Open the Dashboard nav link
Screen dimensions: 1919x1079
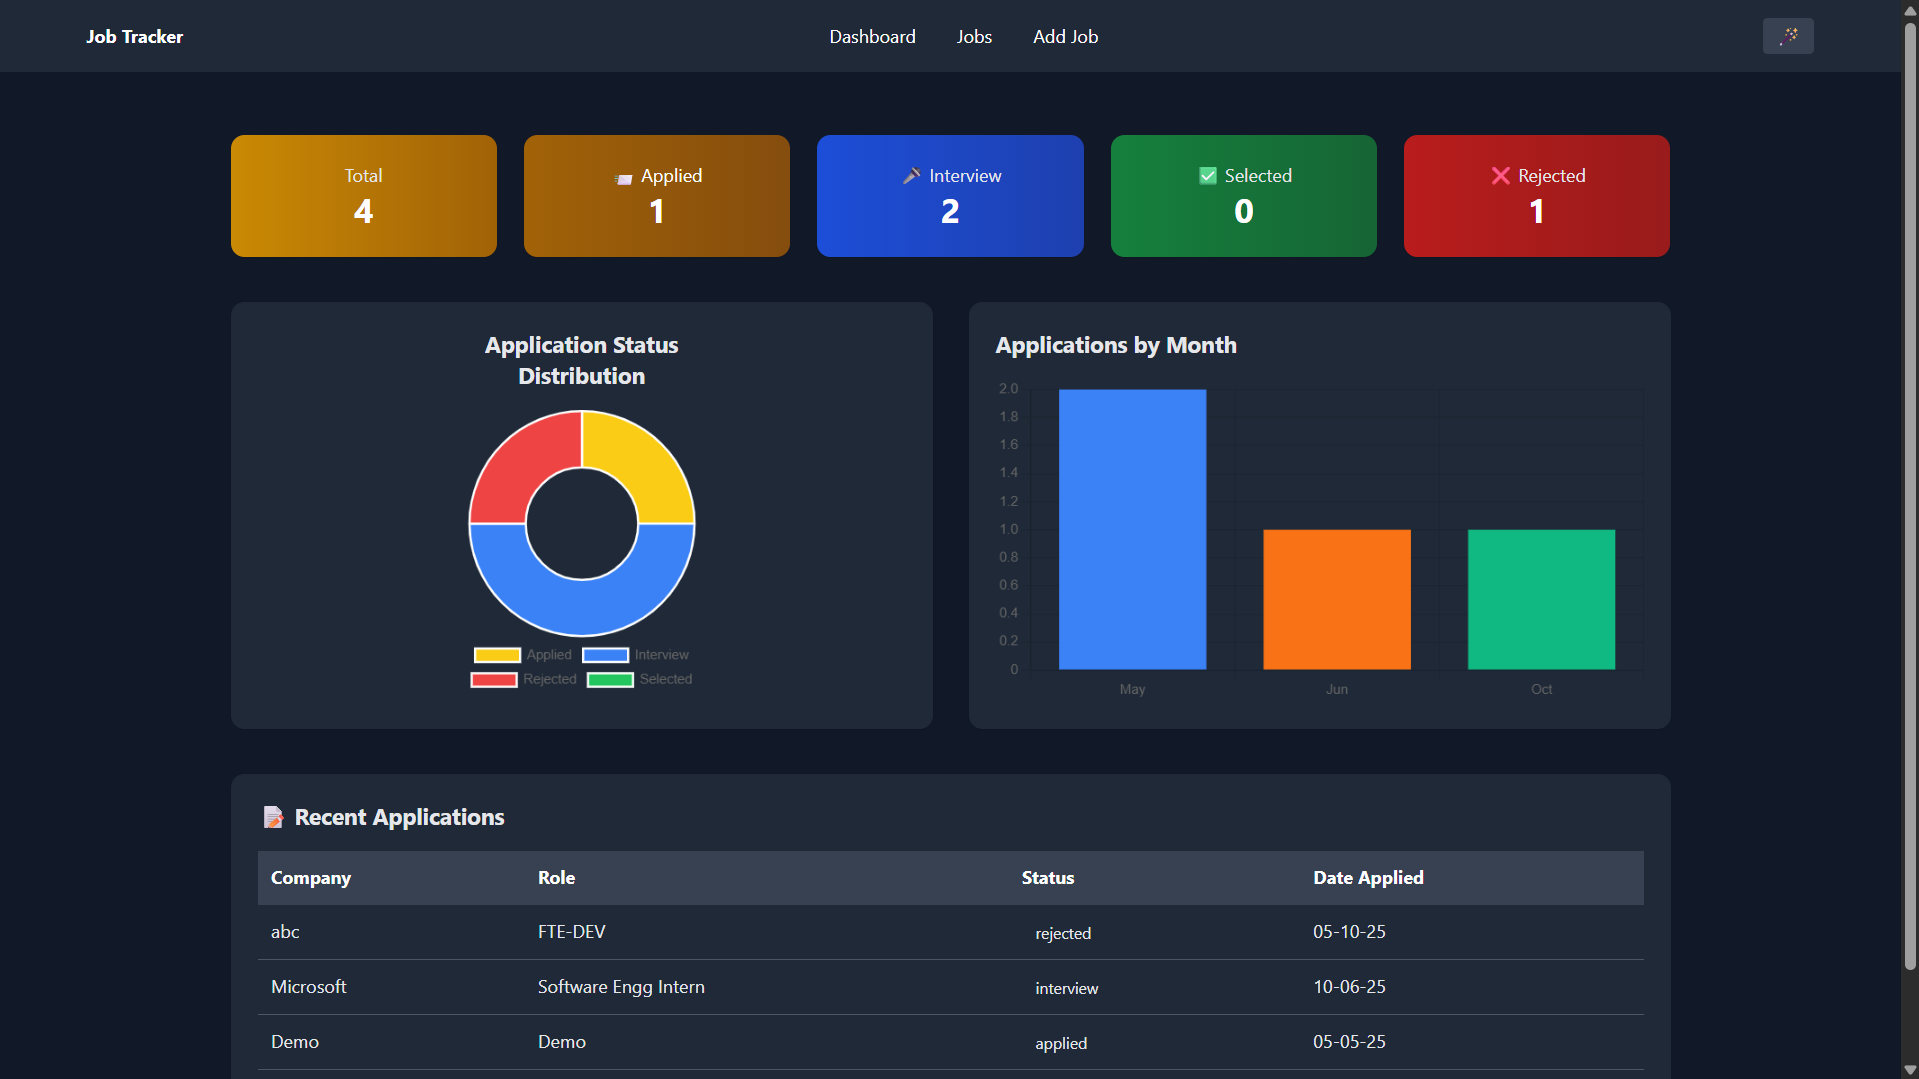click(x=871, y=37)
